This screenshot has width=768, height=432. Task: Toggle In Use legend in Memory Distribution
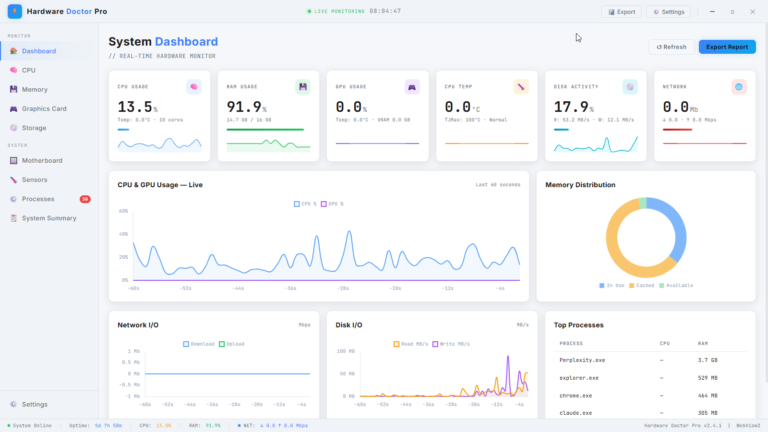[611, 285]
